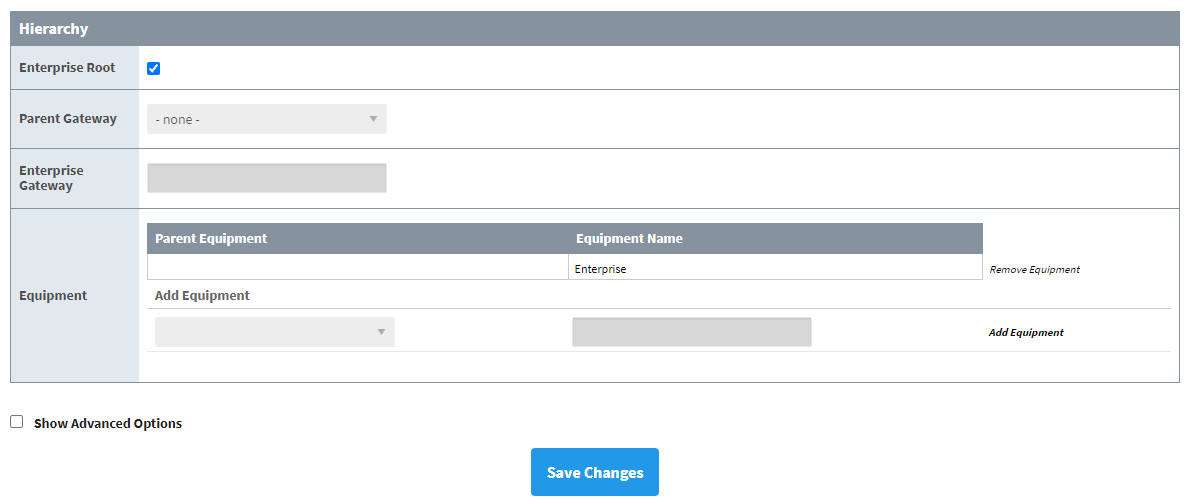
Task: Expand the Add Equipment parent dropdown
Action: pyautogui.click(x=274, y=332)
